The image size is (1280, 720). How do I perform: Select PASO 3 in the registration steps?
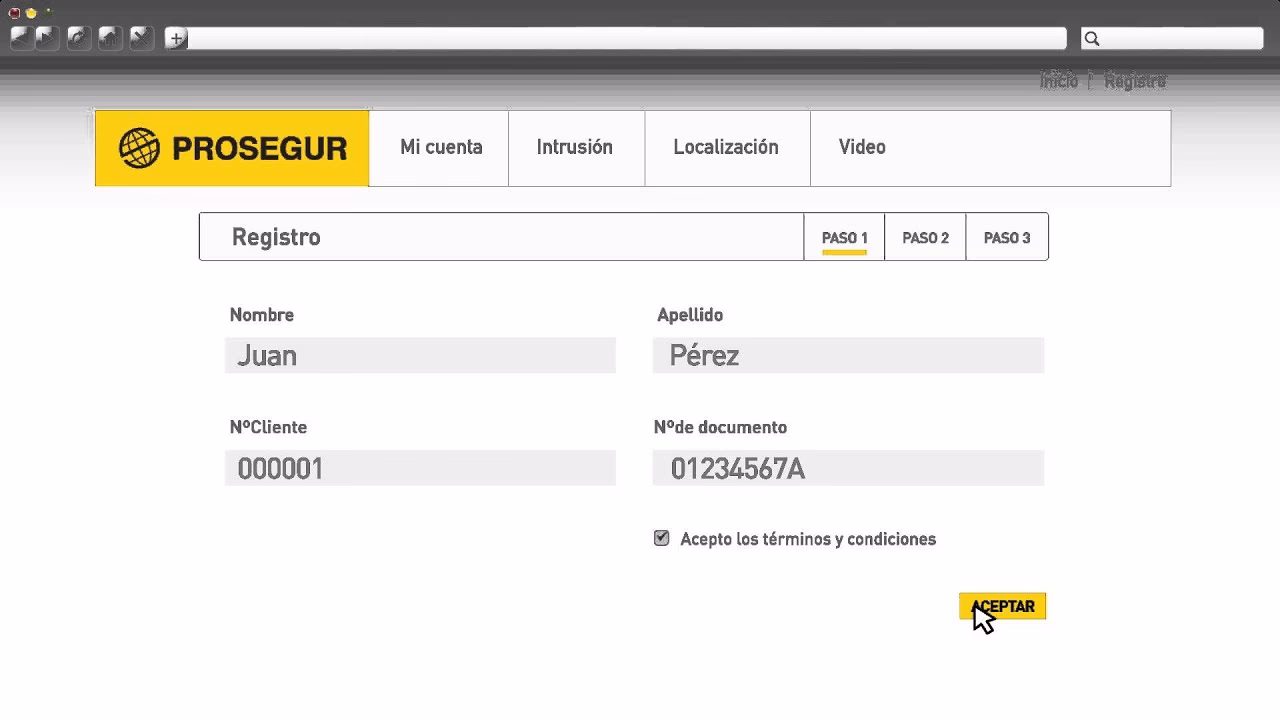(1006, 237)
